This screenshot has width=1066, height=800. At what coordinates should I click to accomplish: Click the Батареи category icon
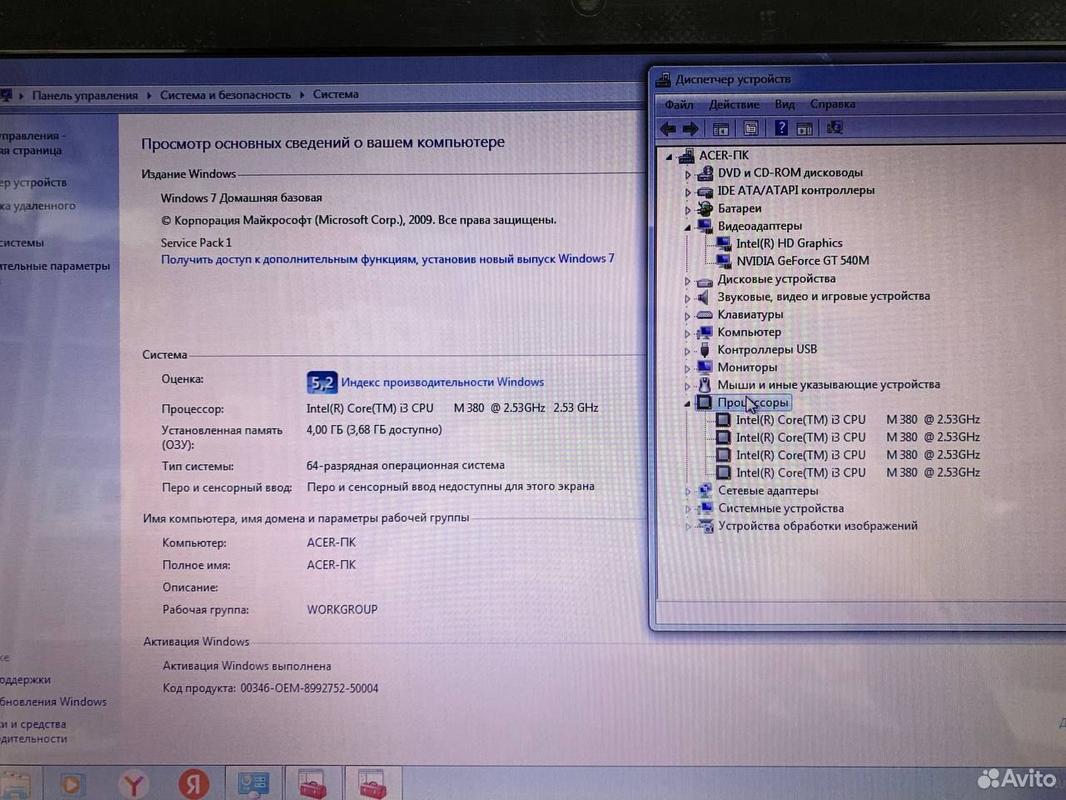tap(705, 209)
